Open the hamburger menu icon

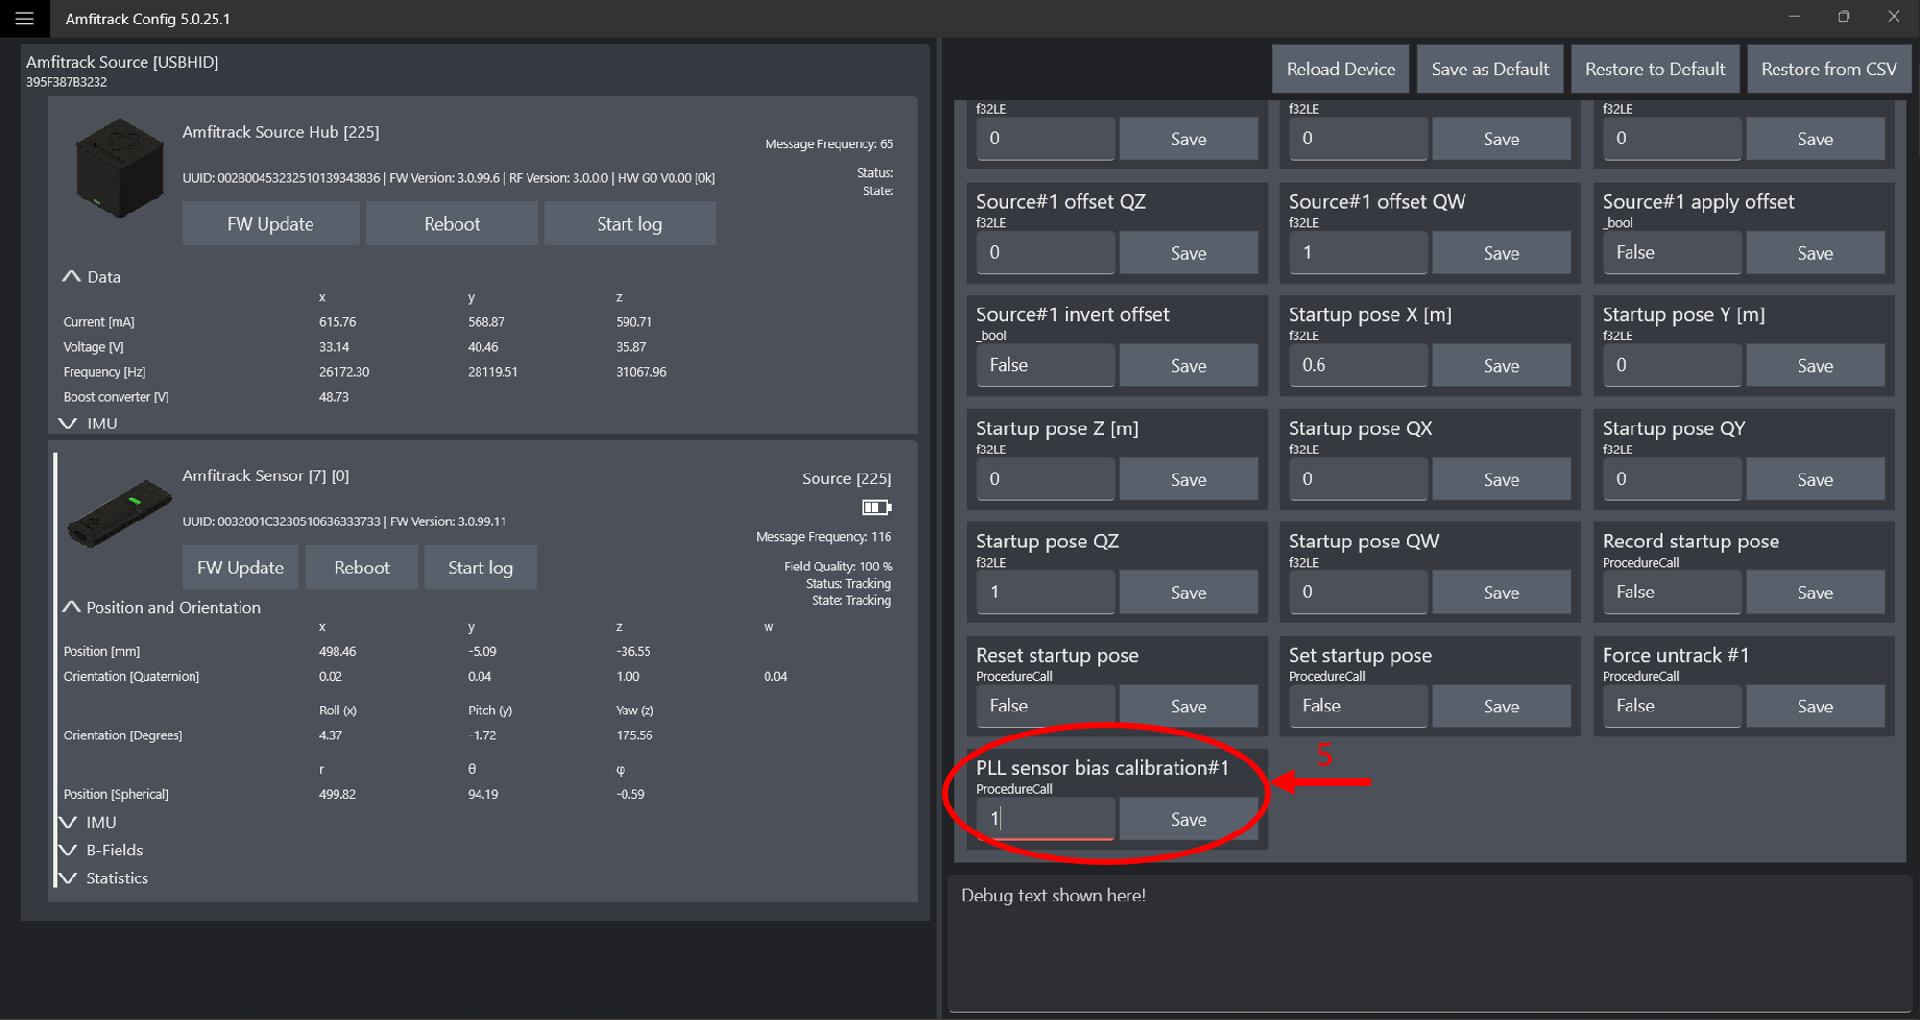coord(24,18)
